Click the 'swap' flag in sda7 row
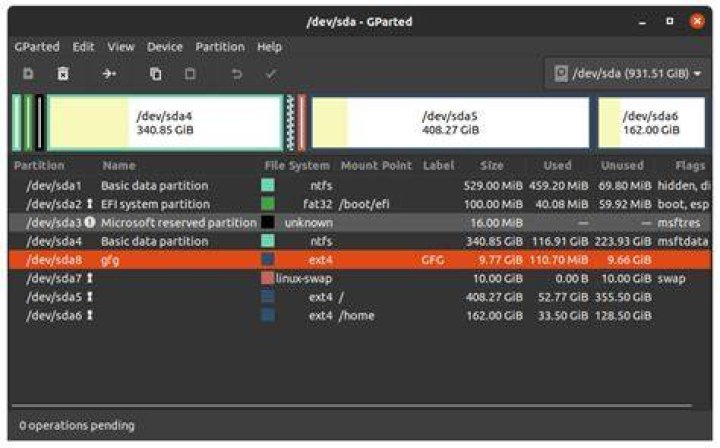The width and height of the screenshot is (720, 448). (671, 279)
